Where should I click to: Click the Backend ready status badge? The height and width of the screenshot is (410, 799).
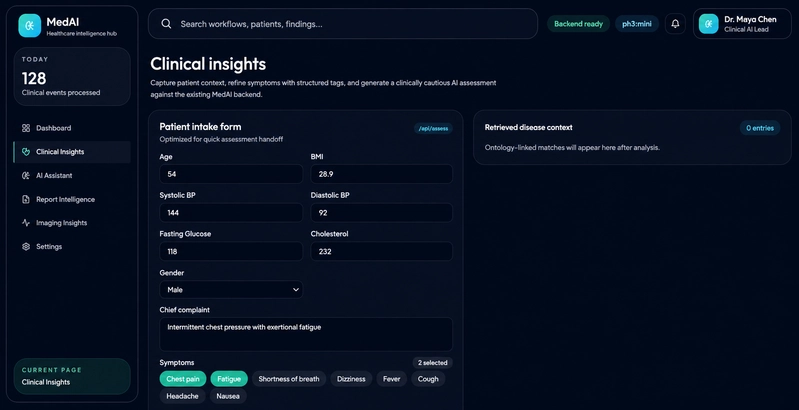pyautogui.click(x=578, y=24)
